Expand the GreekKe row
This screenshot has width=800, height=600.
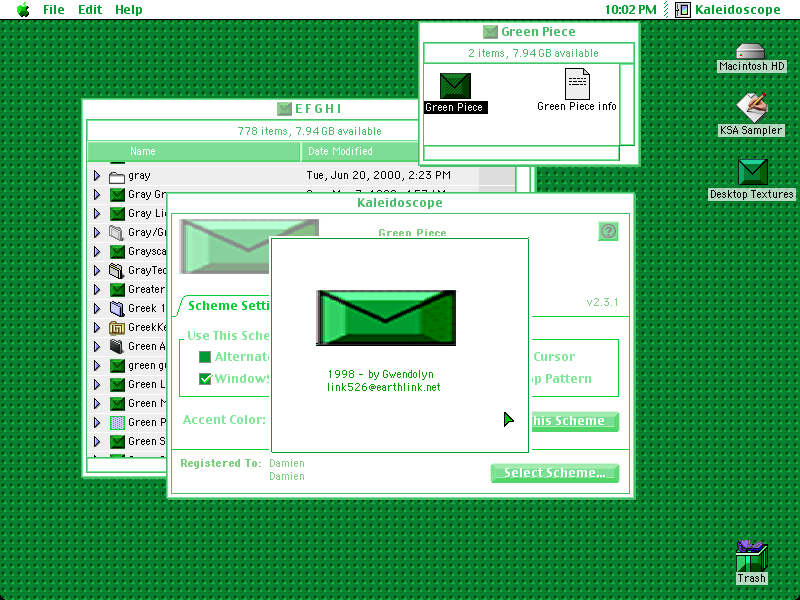point(97,328)
